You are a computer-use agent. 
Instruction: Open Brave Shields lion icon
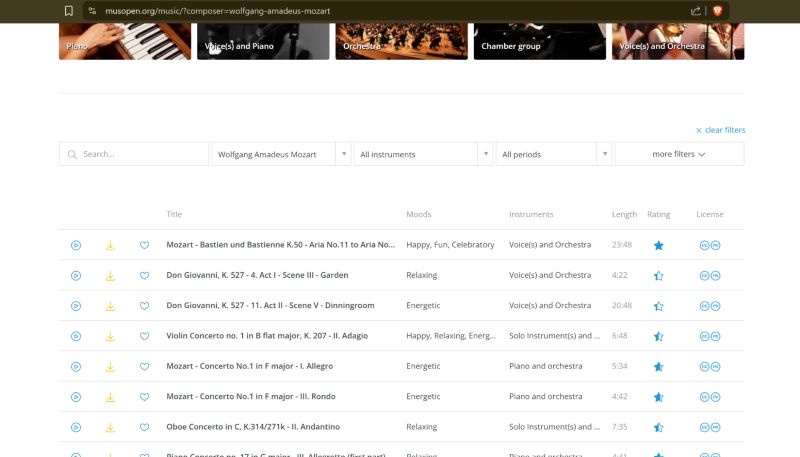717,11
